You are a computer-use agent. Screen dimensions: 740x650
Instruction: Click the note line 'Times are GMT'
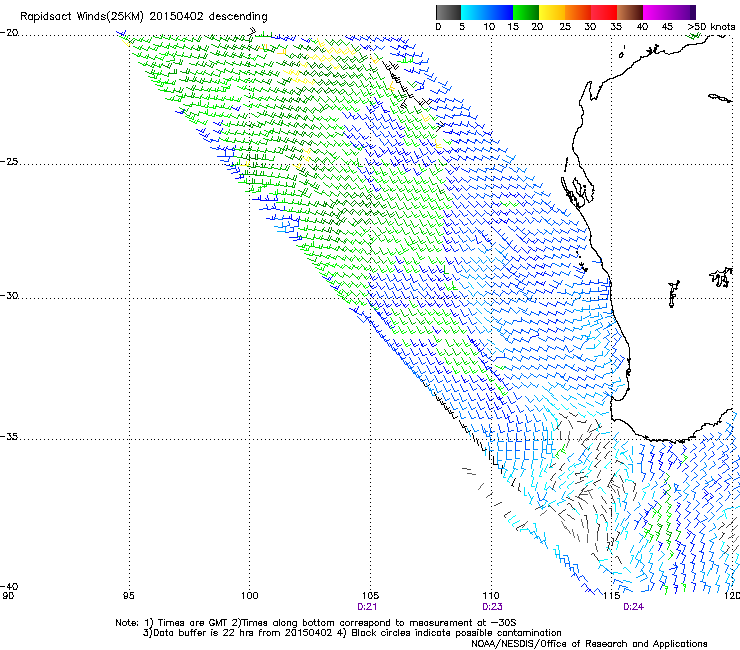pos(193,623)
